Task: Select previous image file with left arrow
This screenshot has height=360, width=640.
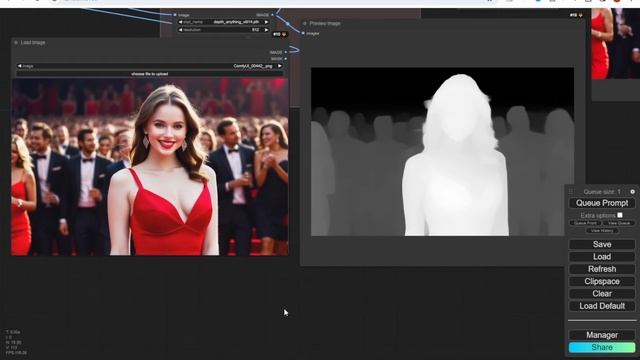Action: pos(19,66)
